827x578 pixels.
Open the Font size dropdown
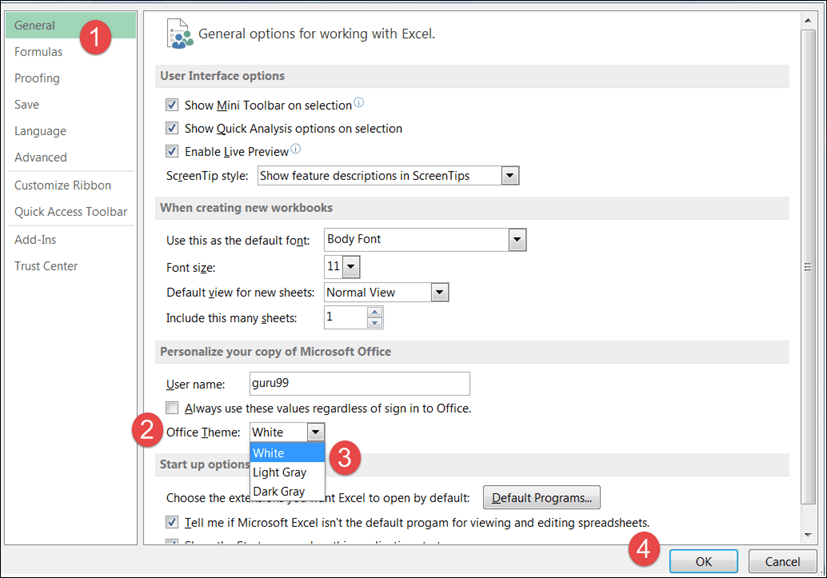(351, 267)
